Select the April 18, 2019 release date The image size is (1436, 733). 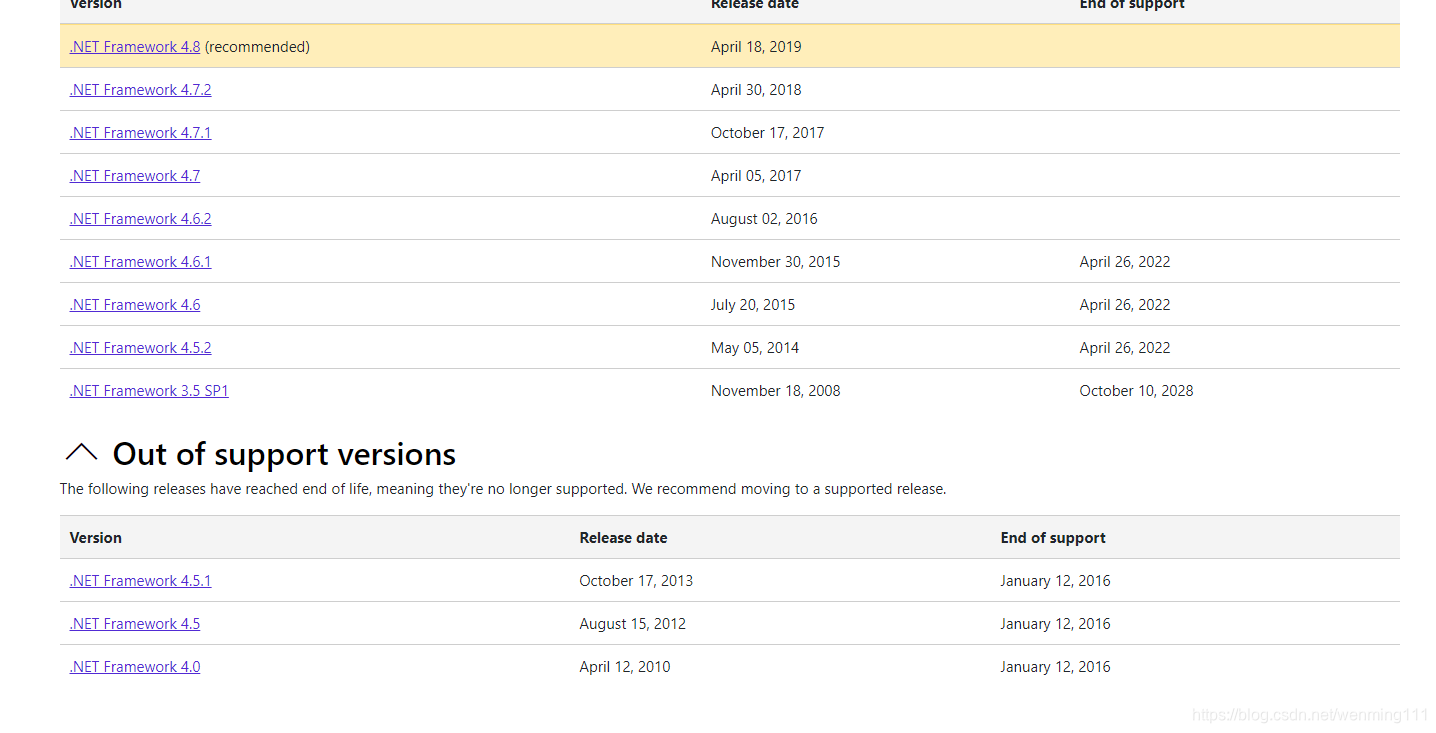tap(756, 47)
